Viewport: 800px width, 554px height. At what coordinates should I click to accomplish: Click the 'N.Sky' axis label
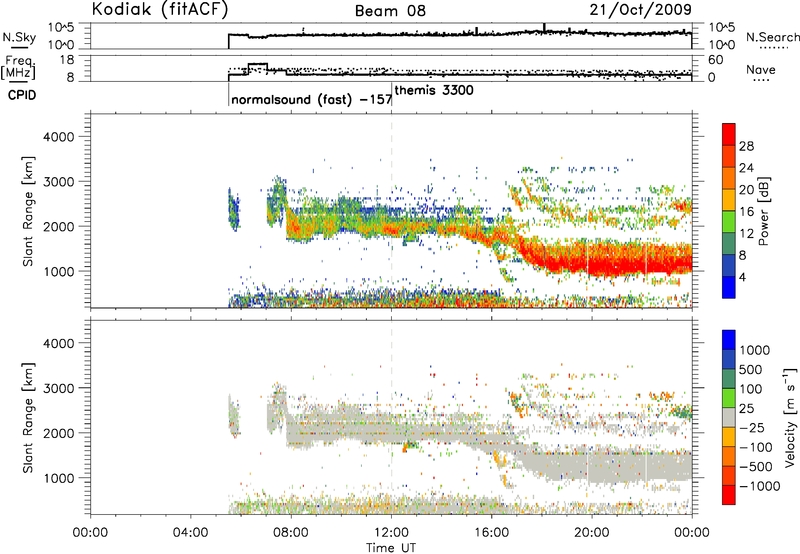19,37
